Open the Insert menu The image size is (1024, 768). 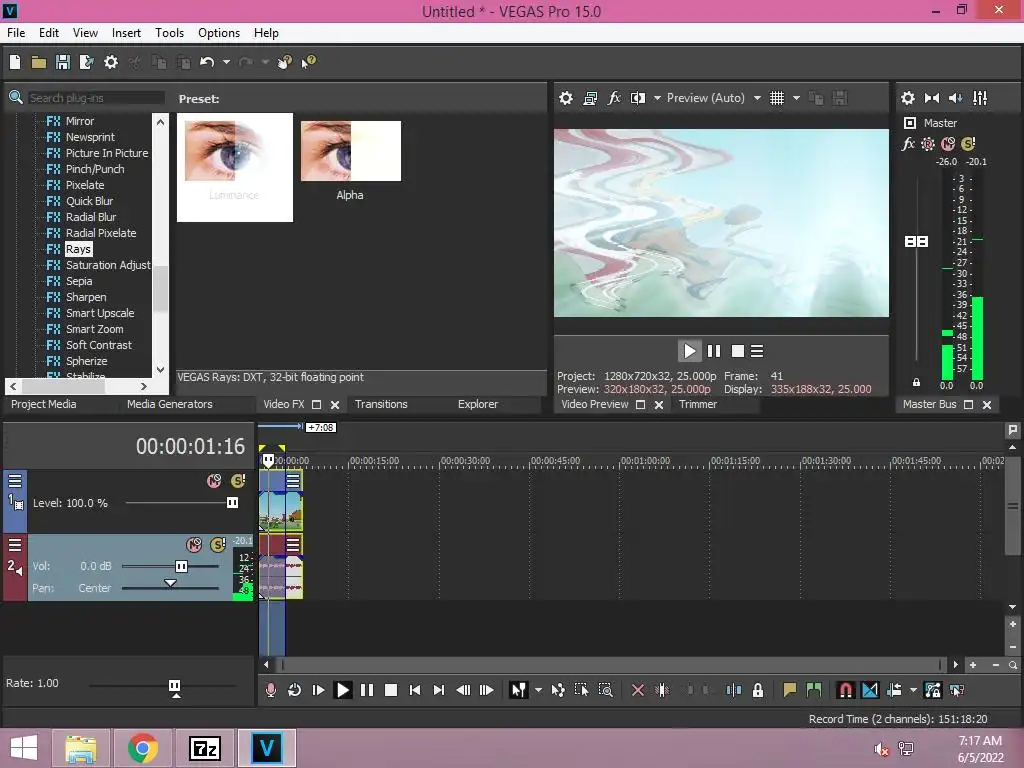point(126,33)
